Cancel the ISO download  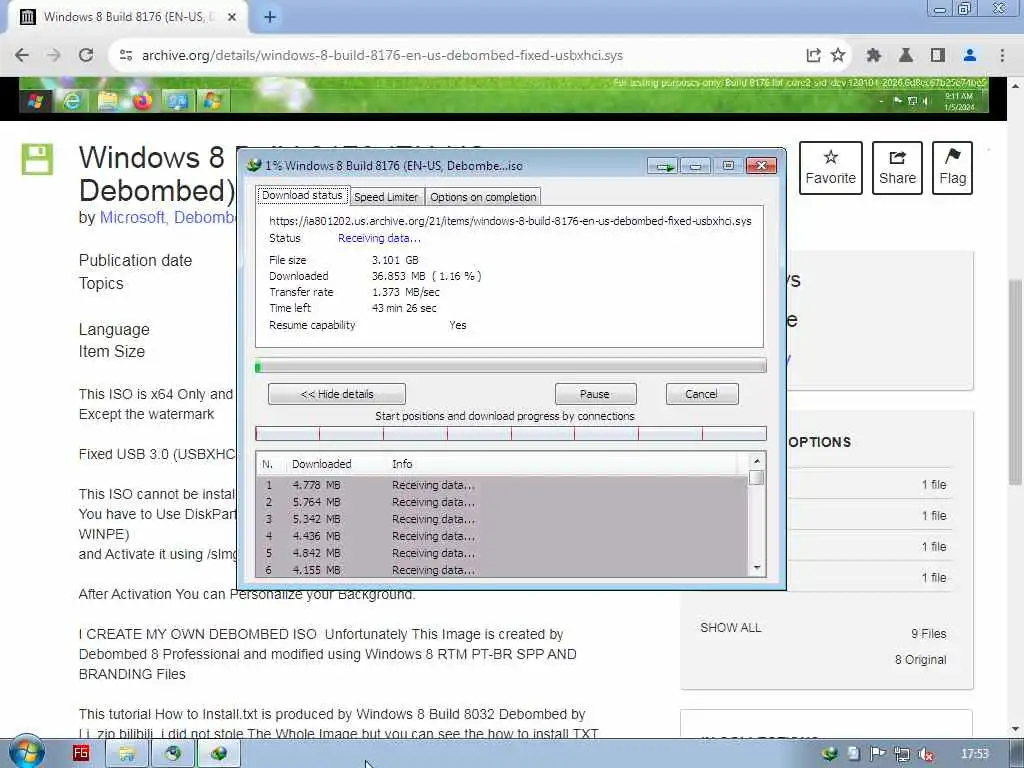(x=701, y=394)
